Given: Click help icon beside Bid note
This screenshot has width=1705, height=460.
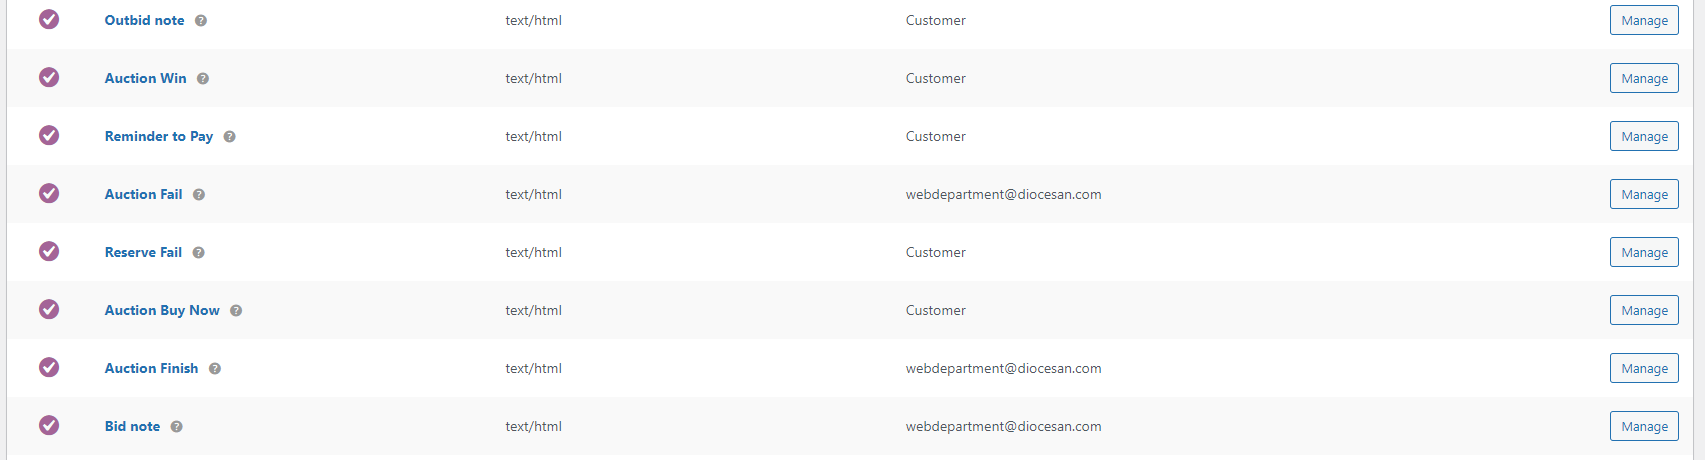Looking at the screenshot, I should point(176,427).
